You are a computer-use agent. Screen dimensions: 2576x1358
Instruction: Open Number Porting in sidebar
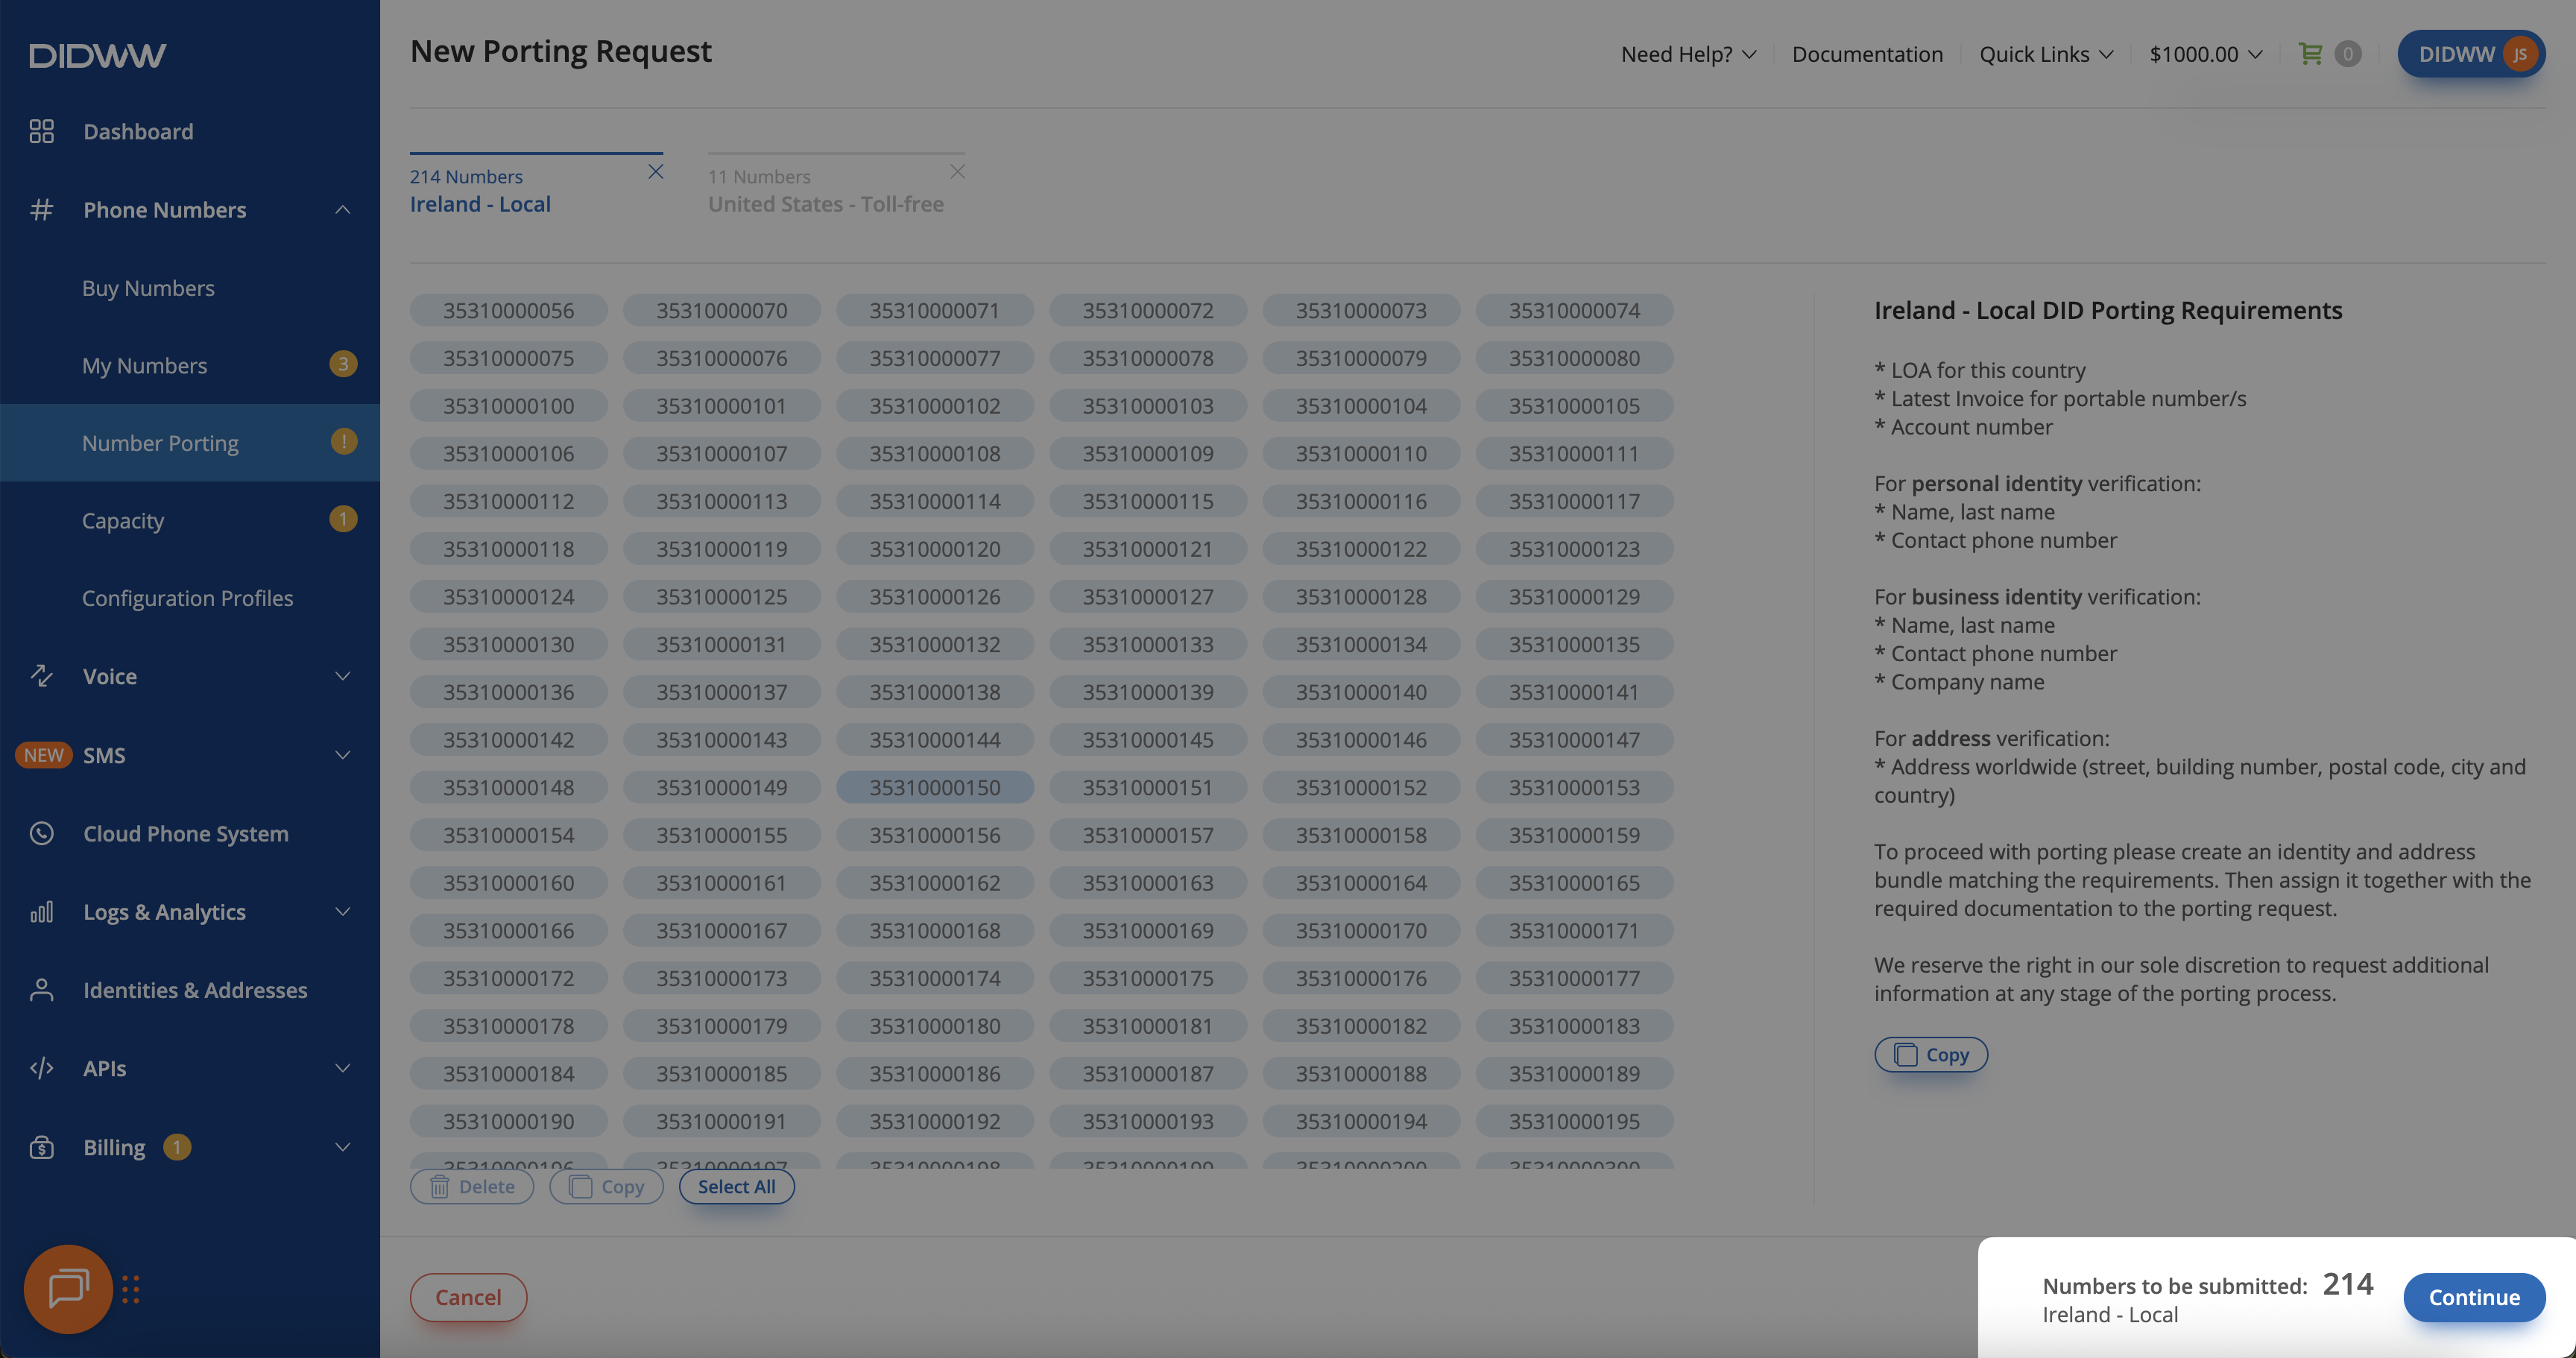click(160, 443)
